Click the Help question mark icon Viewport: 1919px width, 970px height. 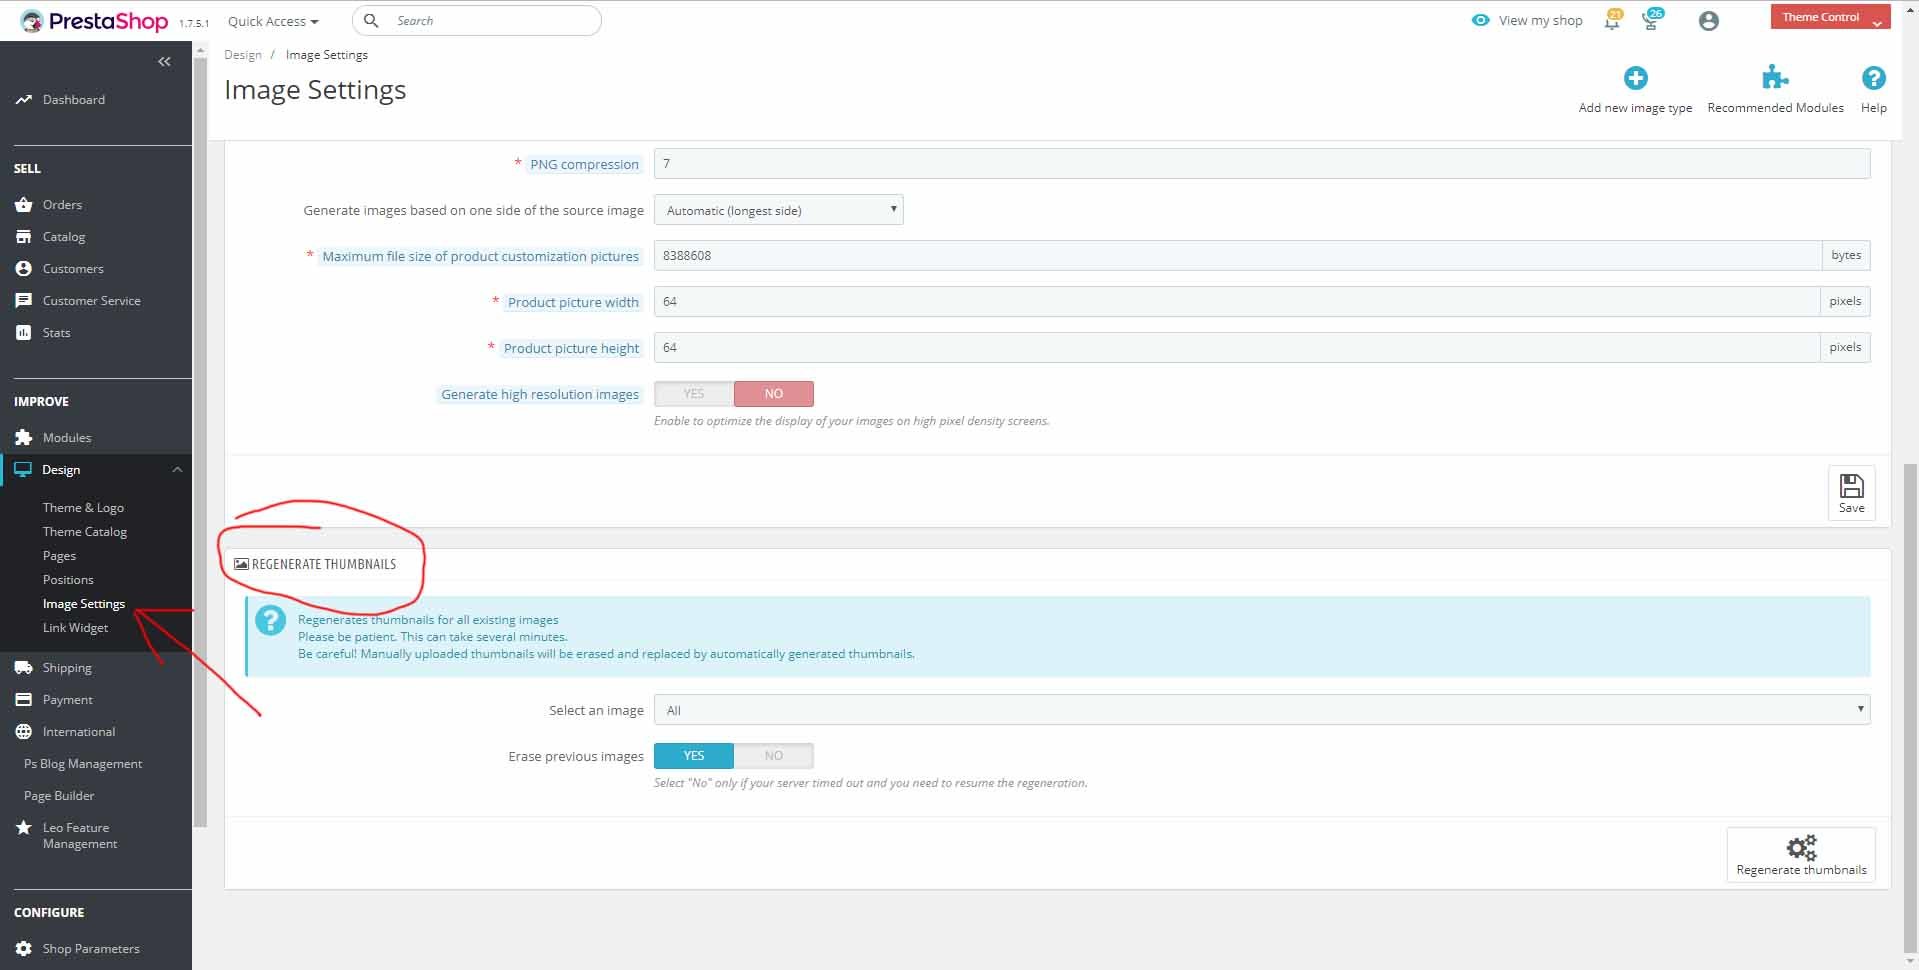pos(1874,78)
